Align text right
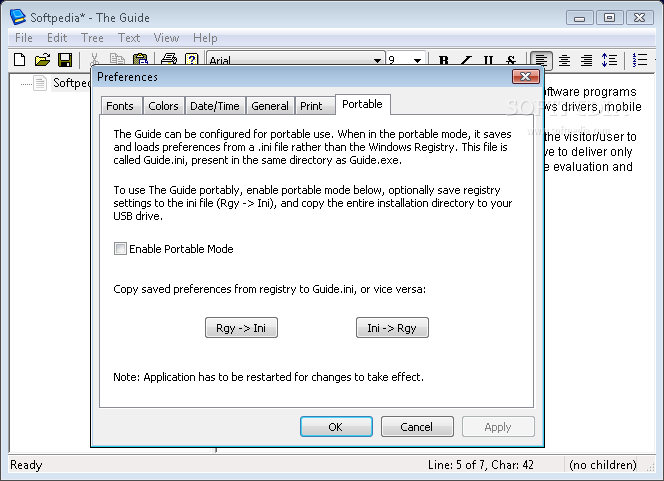664x481 pixels. (x=587, y=61)
